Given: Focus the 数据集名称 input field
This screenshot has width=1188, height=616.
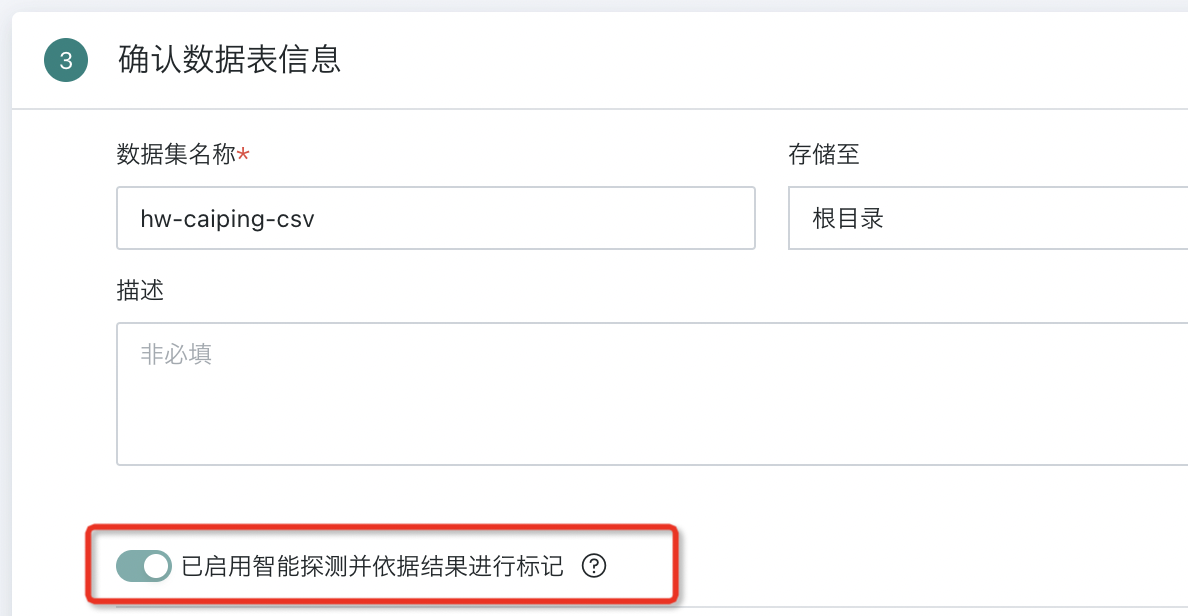Looking at the screenshot, I should (436, 218).
